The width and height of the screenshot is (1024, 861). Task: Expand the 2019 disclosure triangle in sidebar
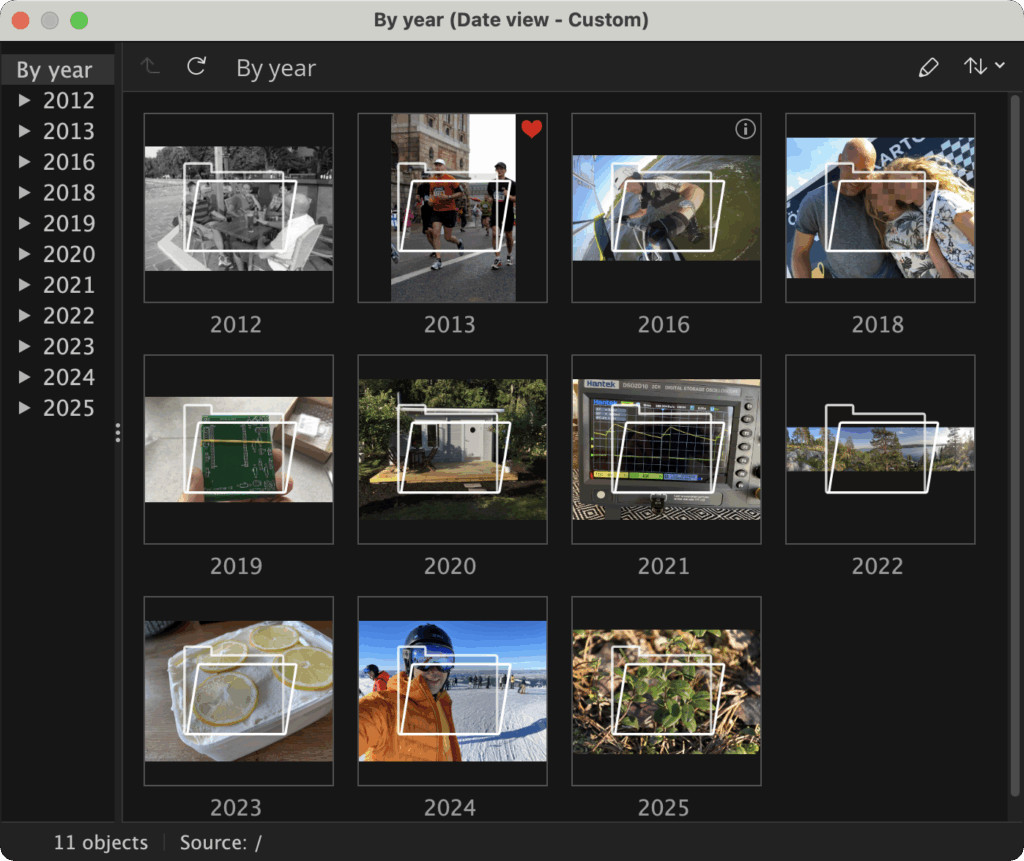click(x=25, y=223)
